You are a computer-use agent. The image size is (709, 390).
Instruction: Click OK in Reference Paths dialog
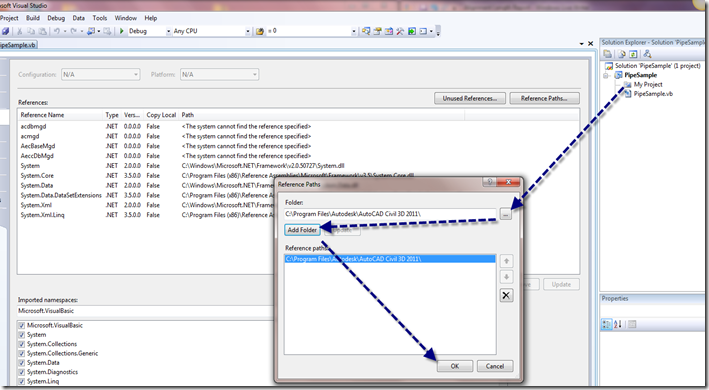tap(455, 366)
